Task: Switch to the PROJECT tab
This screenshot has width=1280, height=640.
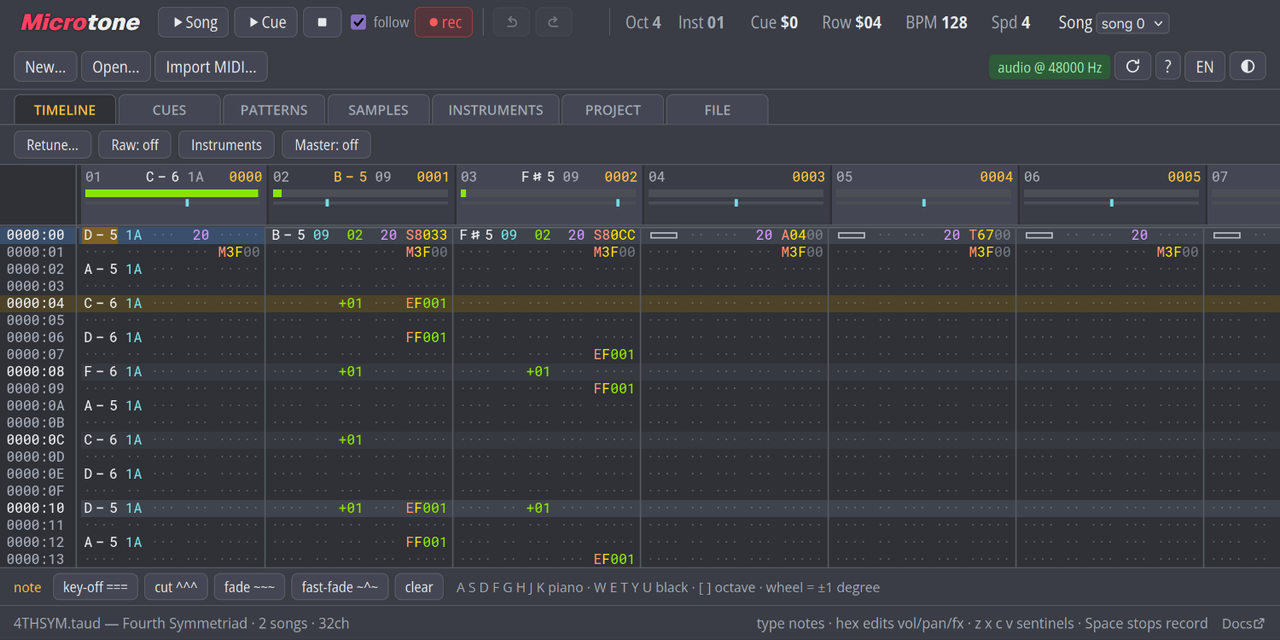Action: pyautogui.click(x=613, y=110)
